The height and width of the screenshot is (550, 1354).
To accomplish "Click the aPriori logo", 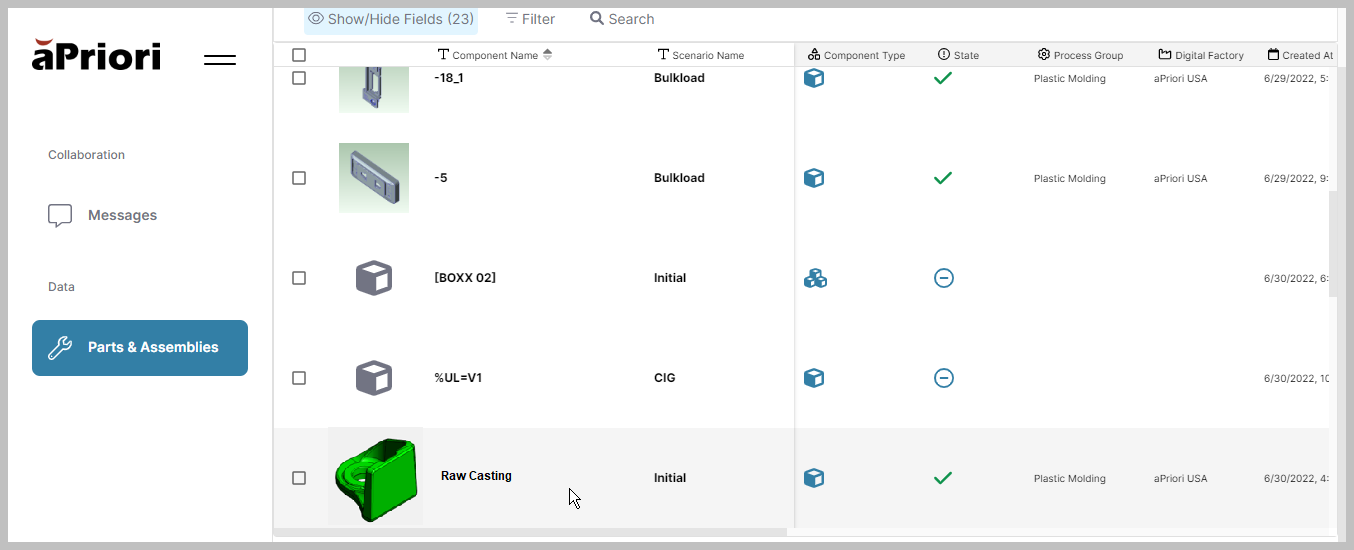I will click(x=96, y=56).
